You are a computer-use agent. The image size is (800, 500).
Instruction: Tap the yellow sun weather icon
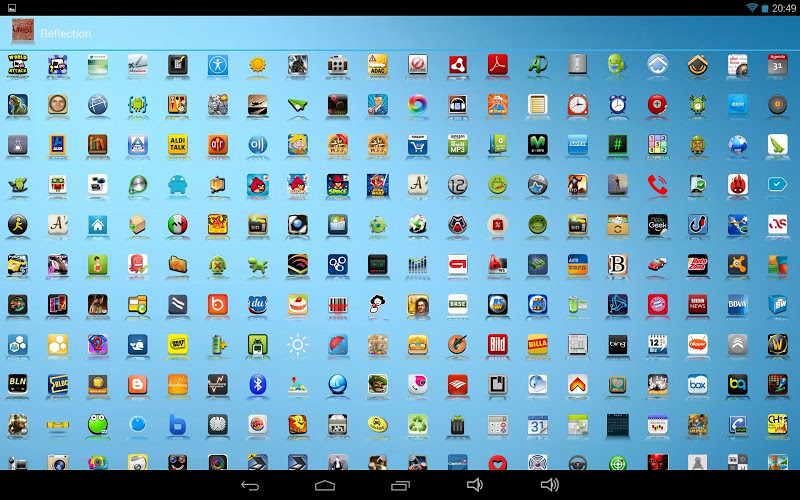pyautogui.click(x=258, y=65)
